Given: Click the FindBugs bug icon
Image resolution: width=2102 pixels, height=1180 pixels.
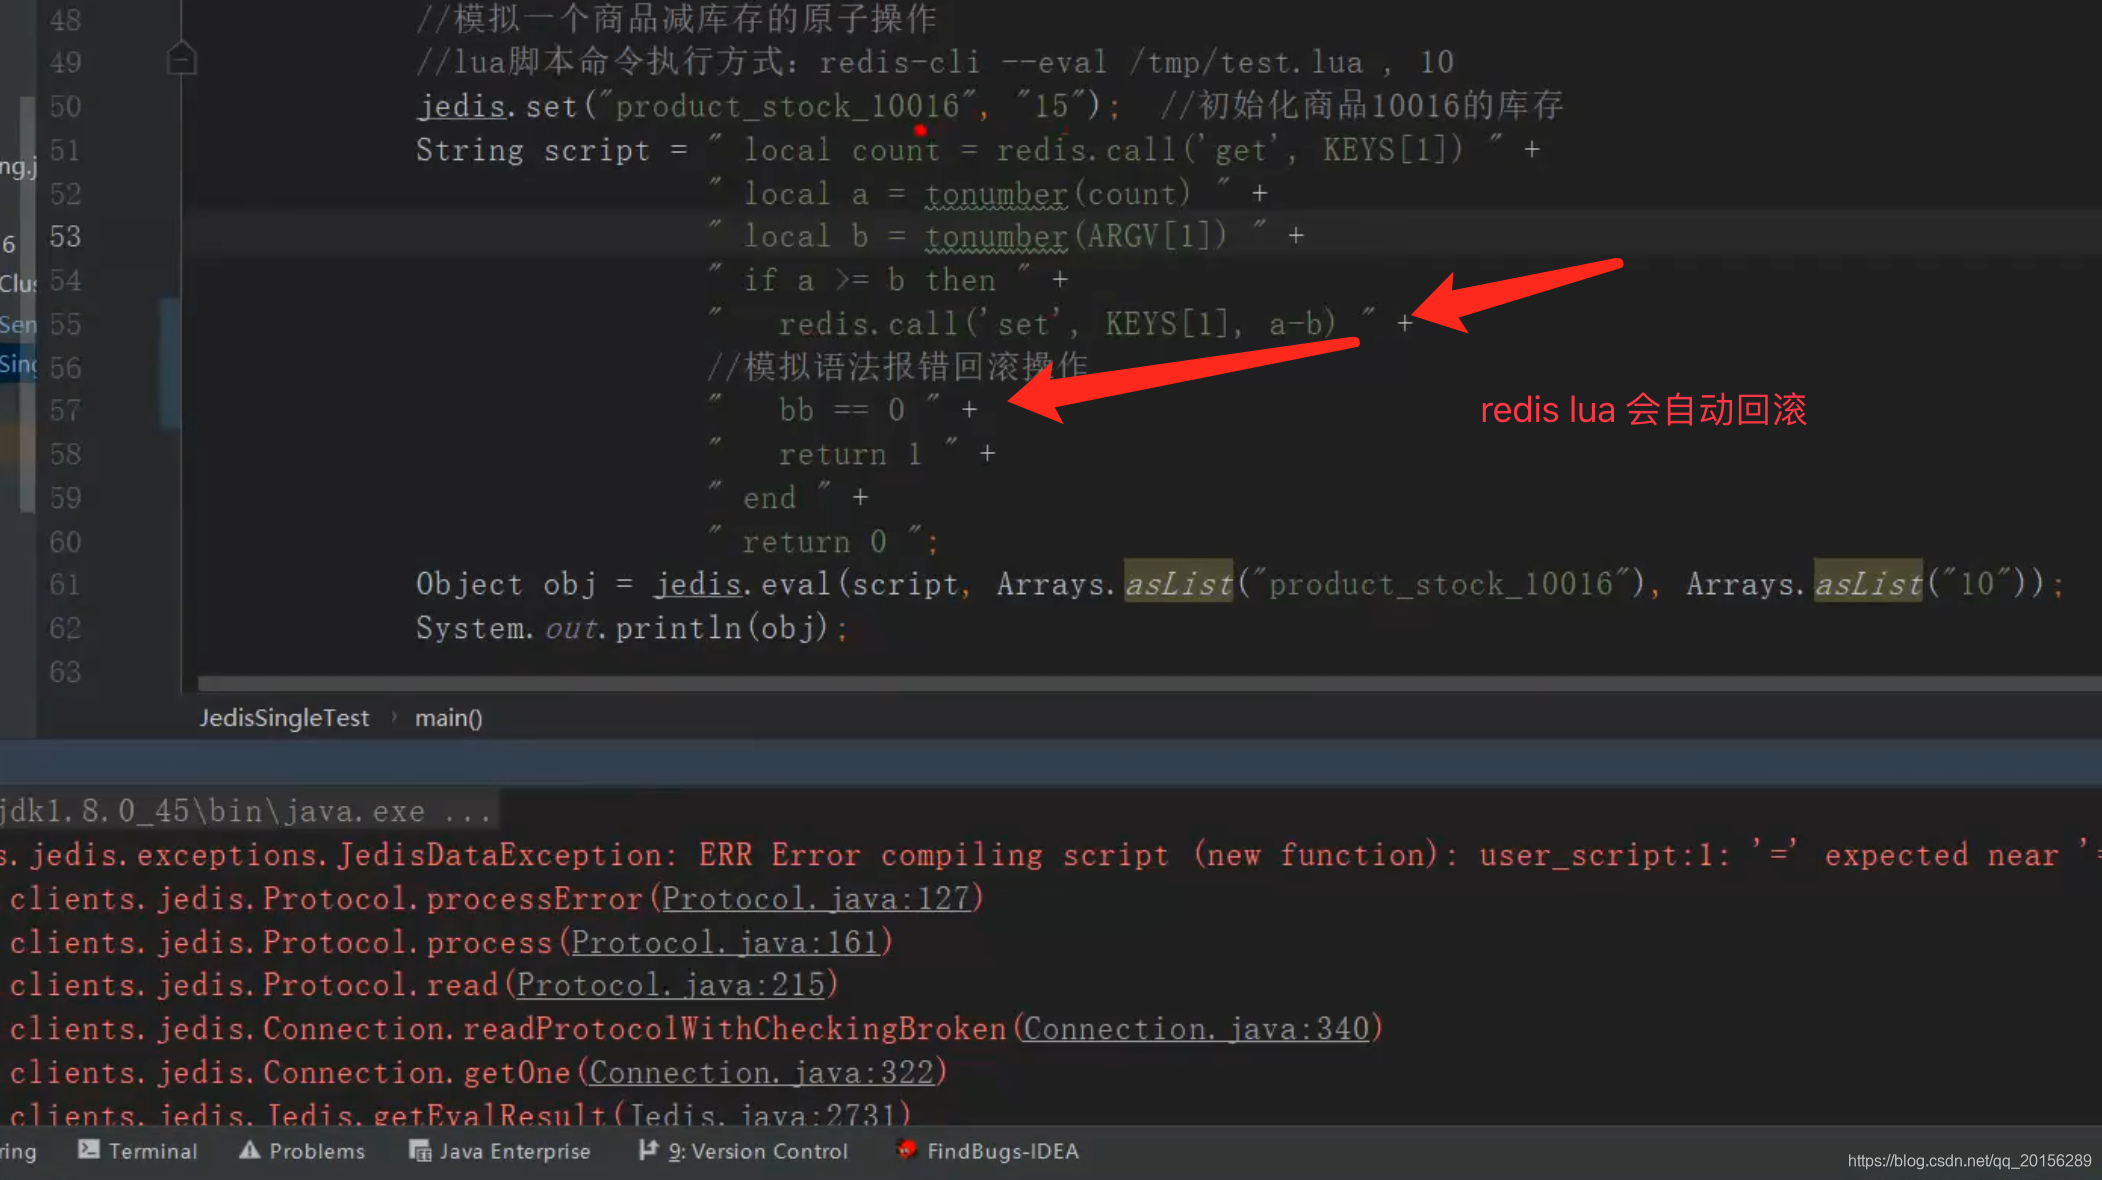Looking at the screenshot, I should pyautogui.click(x=906, y=1150).
